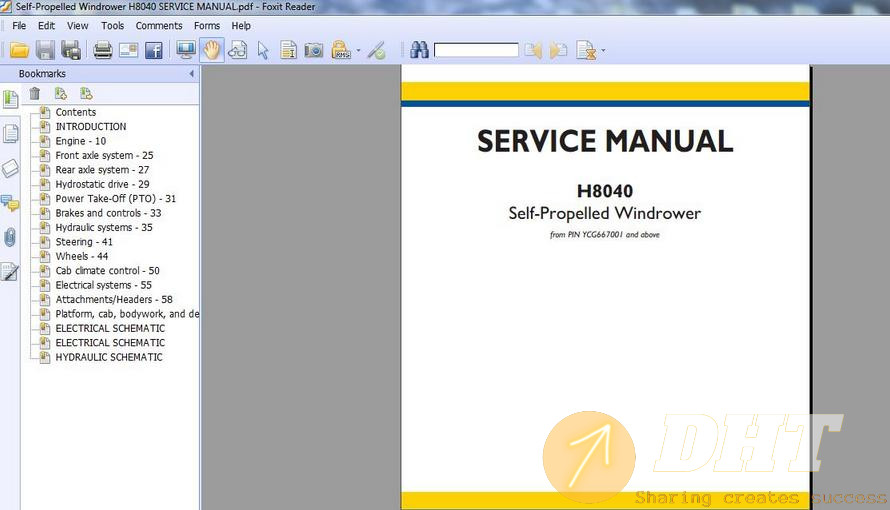The image size is (890, 510).
Task: Click the monitor full screen icon
Action: (186, 50)
